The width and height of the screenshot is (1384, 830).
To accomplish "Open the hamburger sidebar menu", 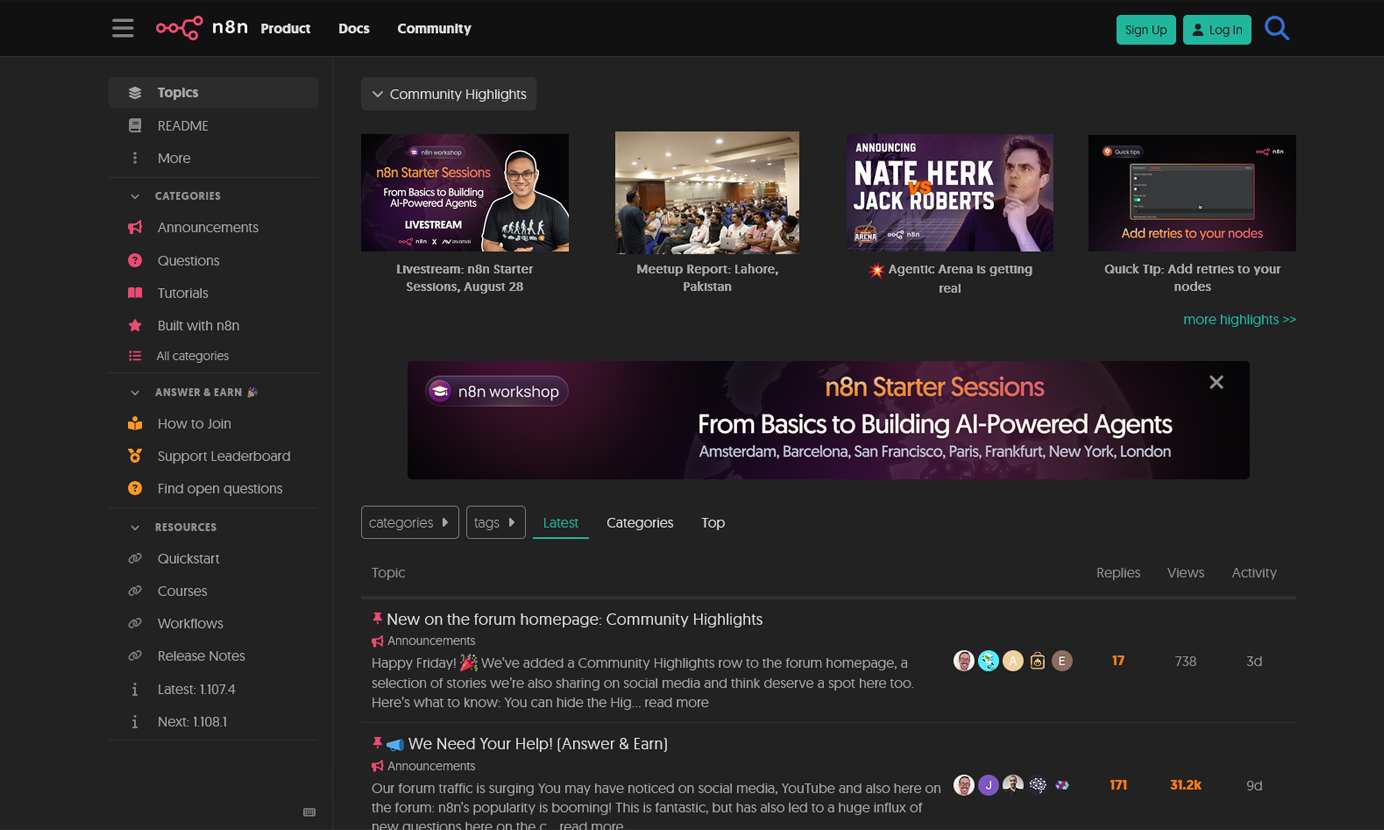I will pos(123,28).
